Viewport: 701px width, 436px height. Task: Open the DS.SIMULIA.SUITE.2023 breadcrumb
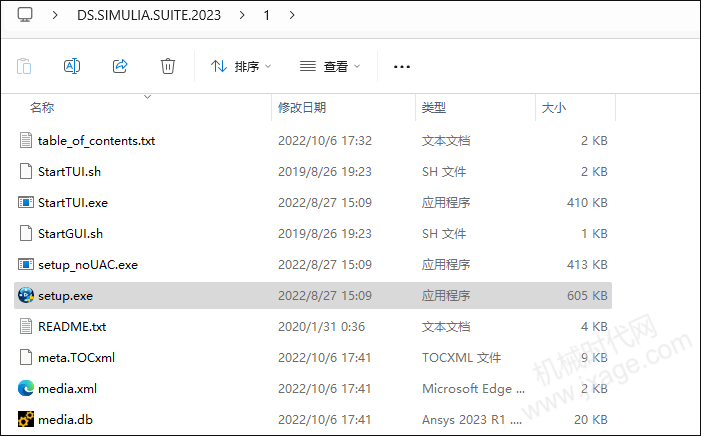pyautogui.click(x=149, y=15)
